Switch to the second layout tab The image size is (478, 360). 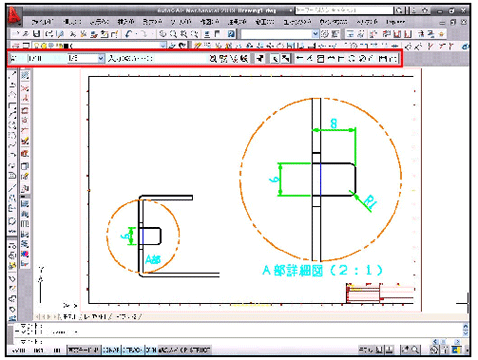(128, 316)
